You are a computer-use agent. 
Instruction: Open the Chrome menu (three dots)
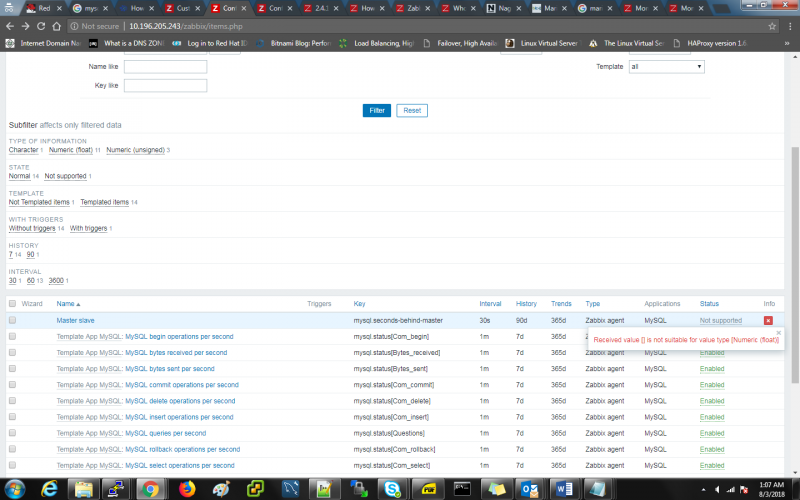(x=790, y=26)
